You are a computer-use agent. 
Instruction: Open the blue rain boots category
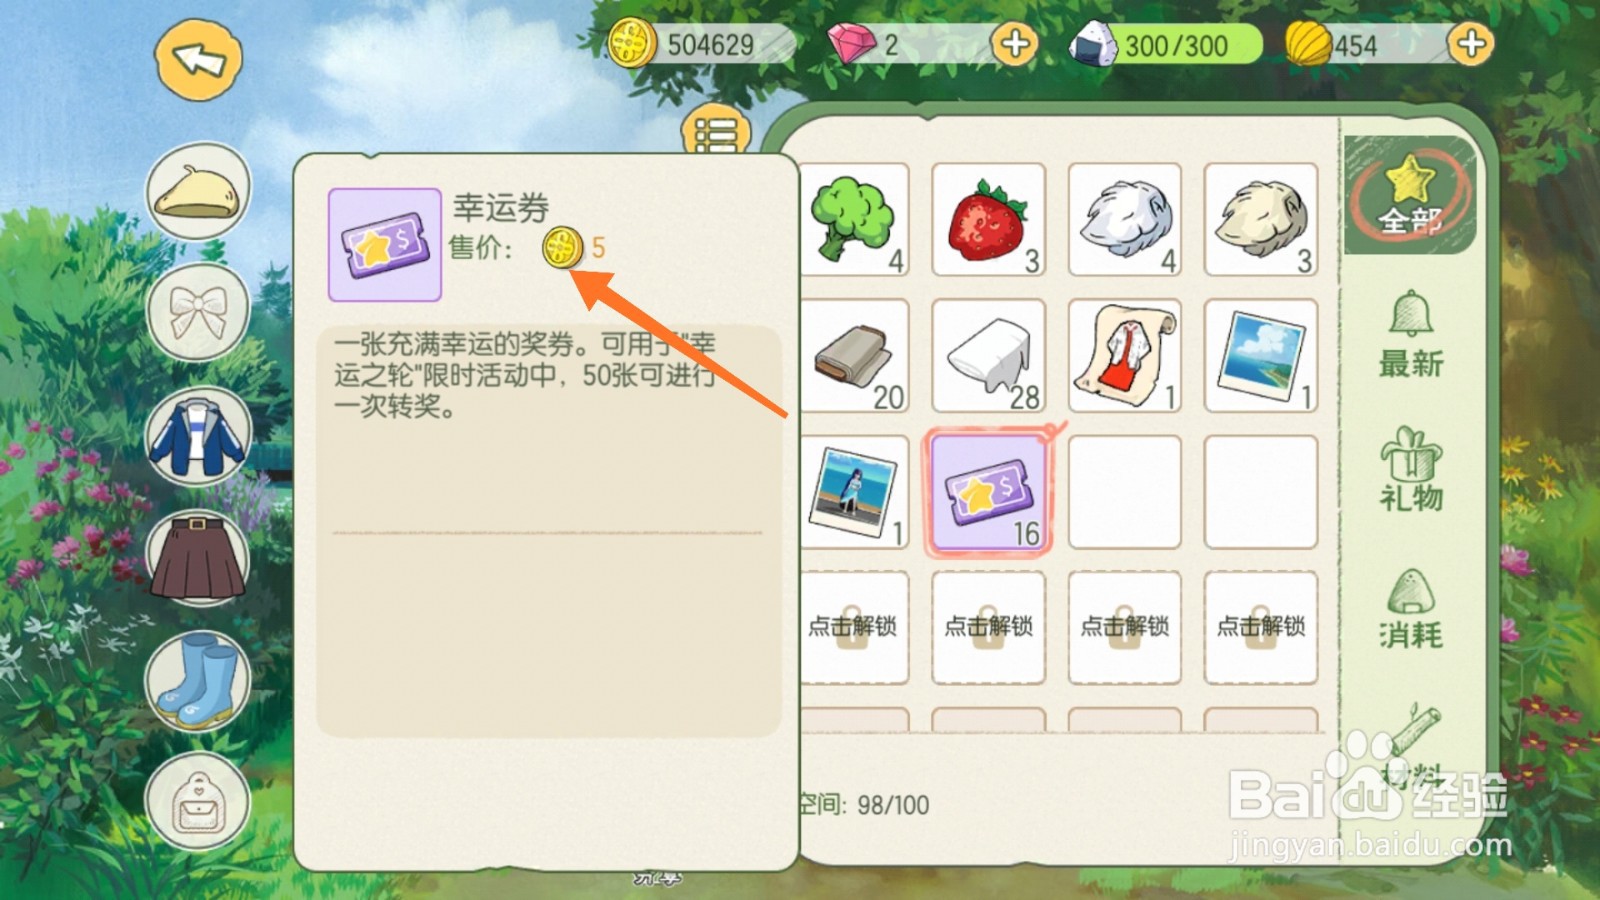[198, 680]
